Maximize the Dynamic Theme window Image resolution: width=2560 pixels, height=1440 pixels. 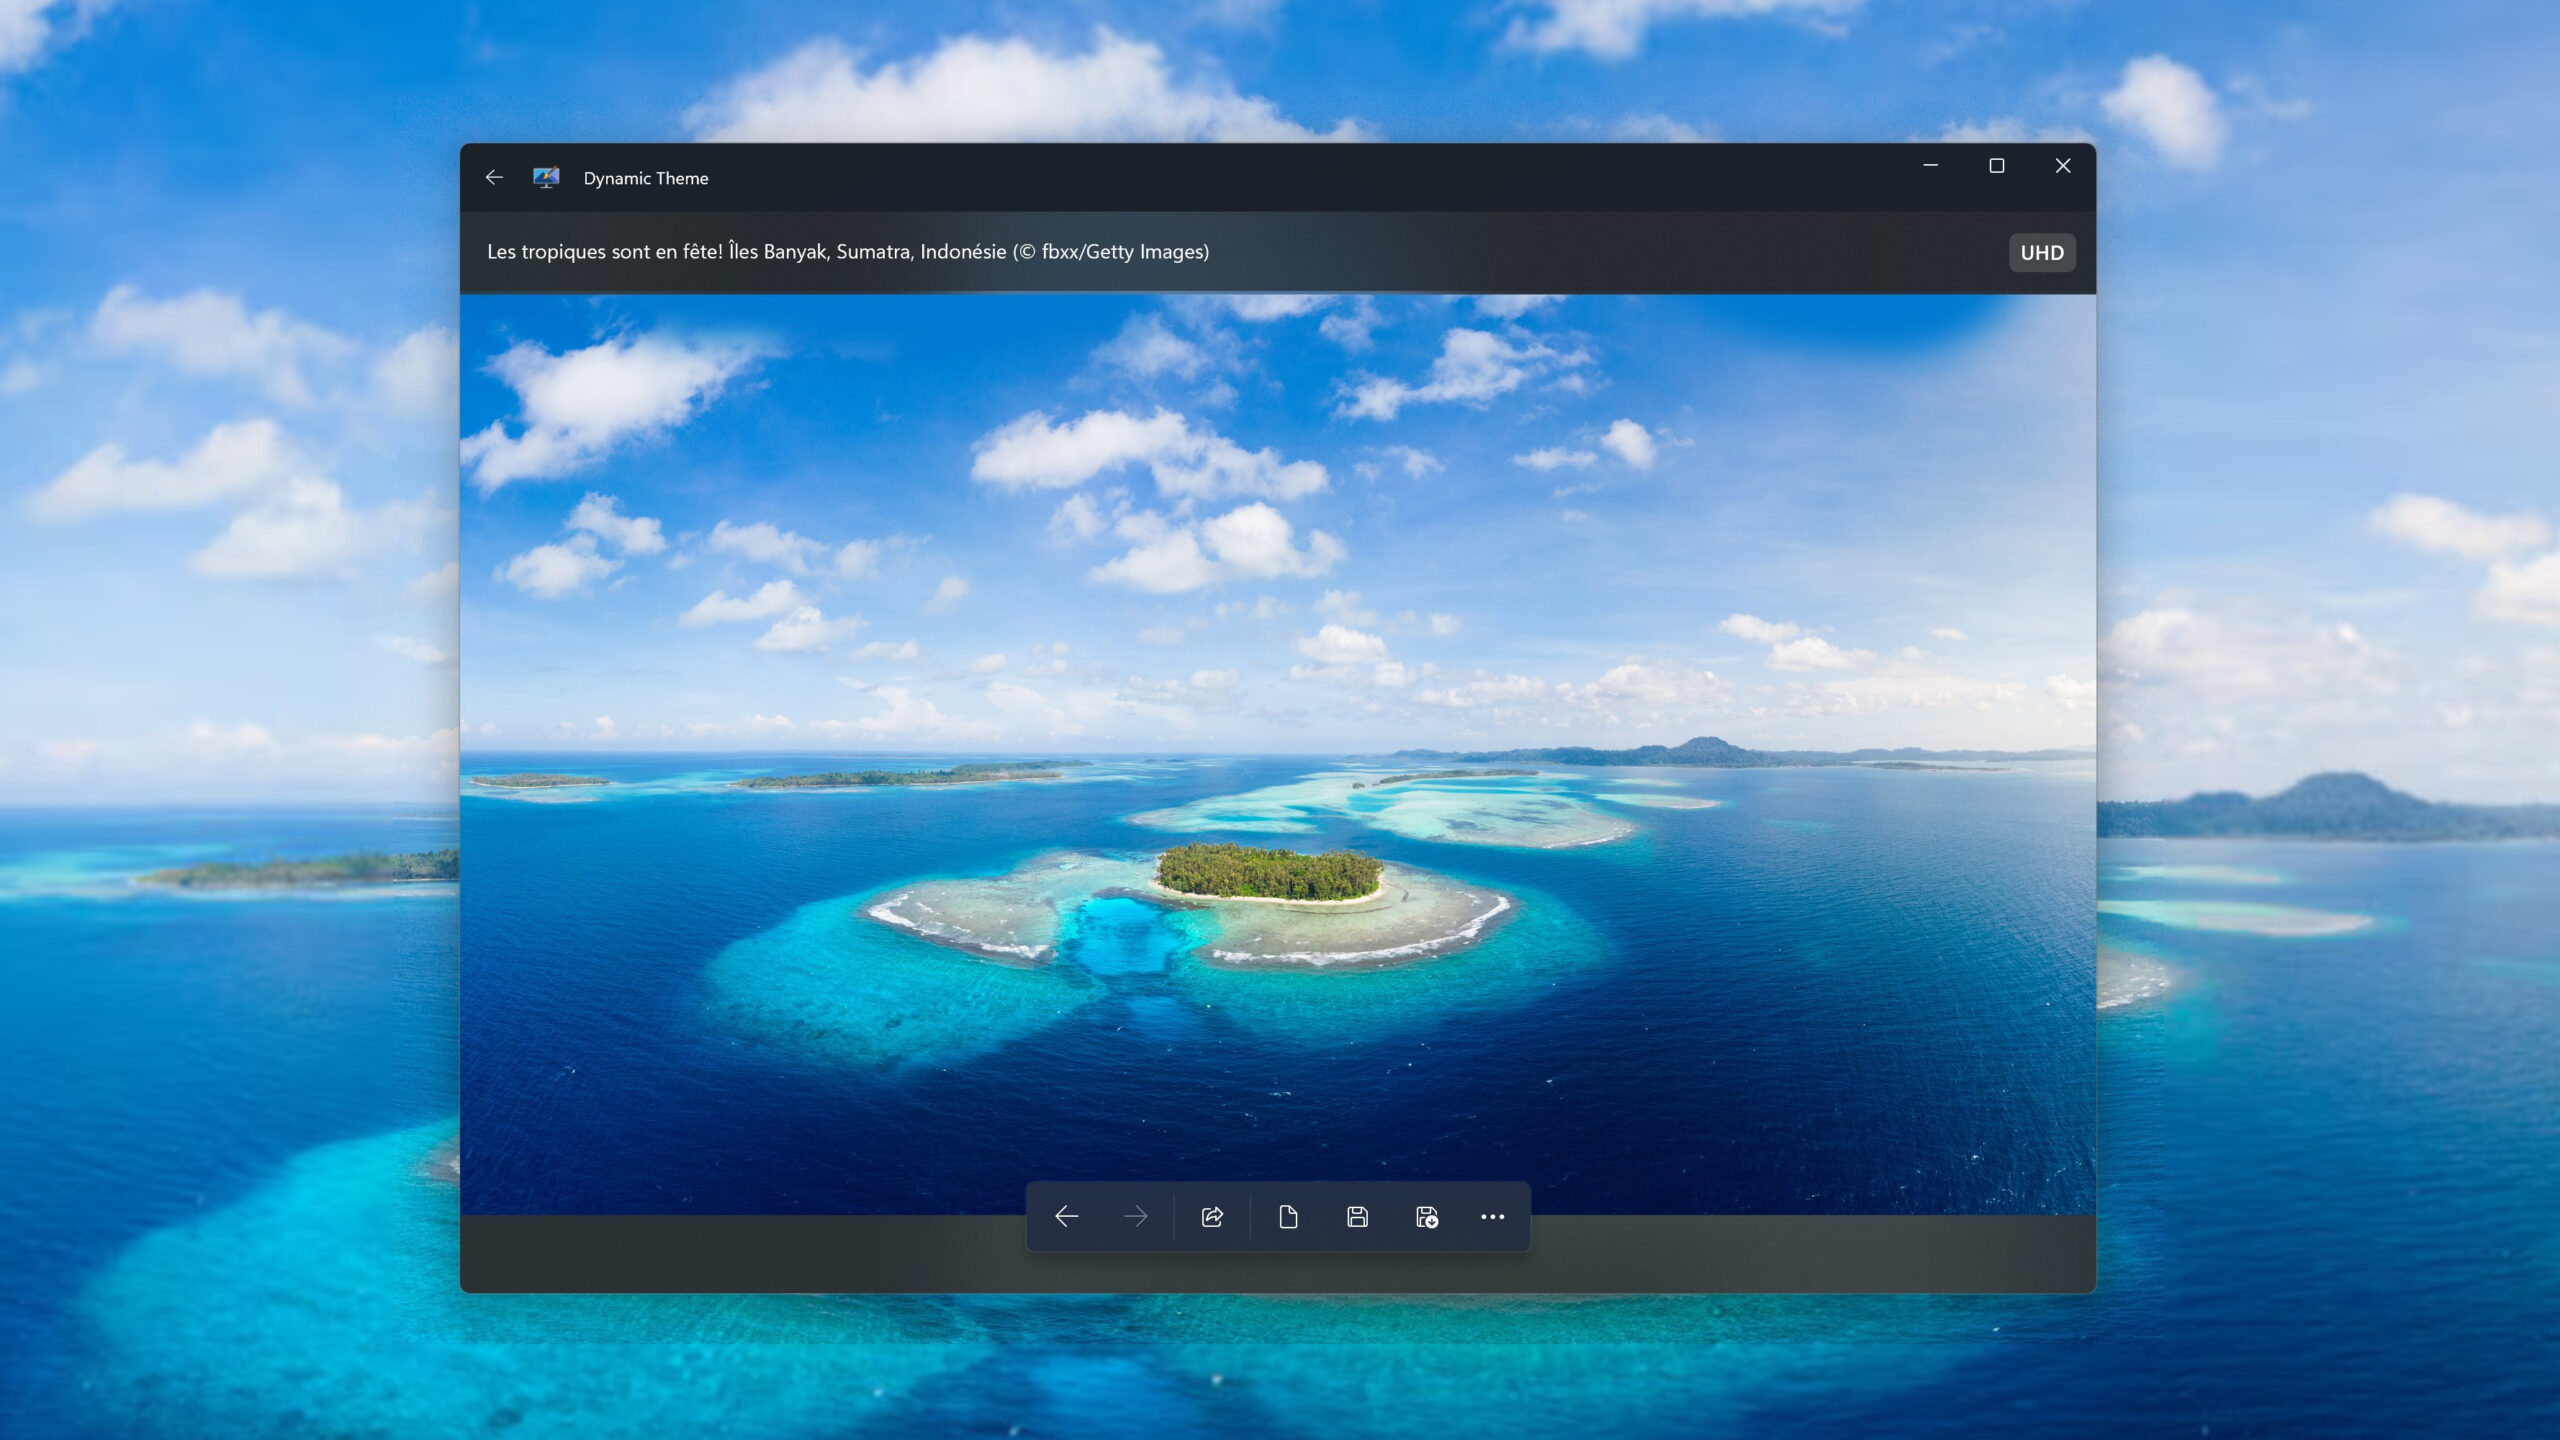(1997, 166)
